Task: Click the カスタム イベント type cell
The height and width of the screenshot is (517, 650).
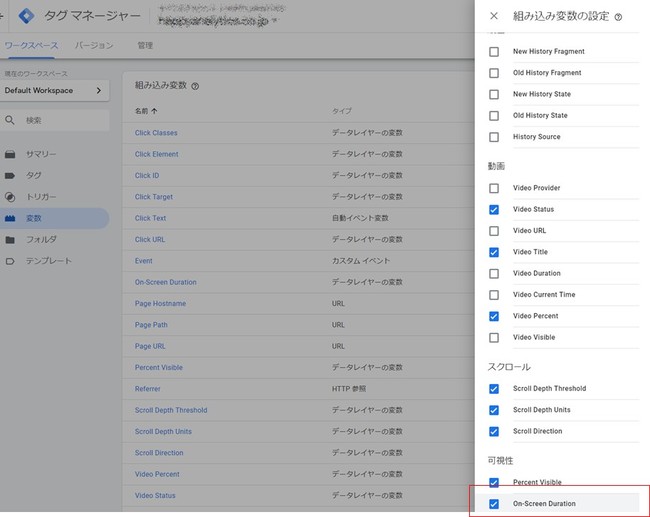Action: [361, 261]
